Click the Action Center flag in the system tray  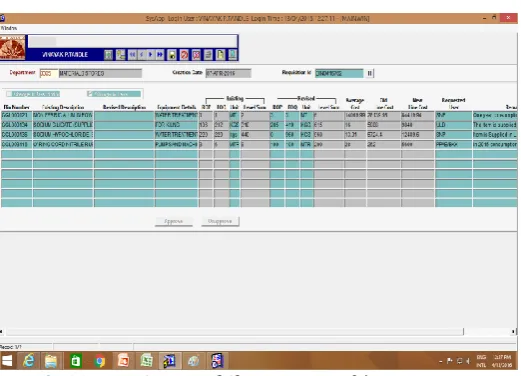450,361
